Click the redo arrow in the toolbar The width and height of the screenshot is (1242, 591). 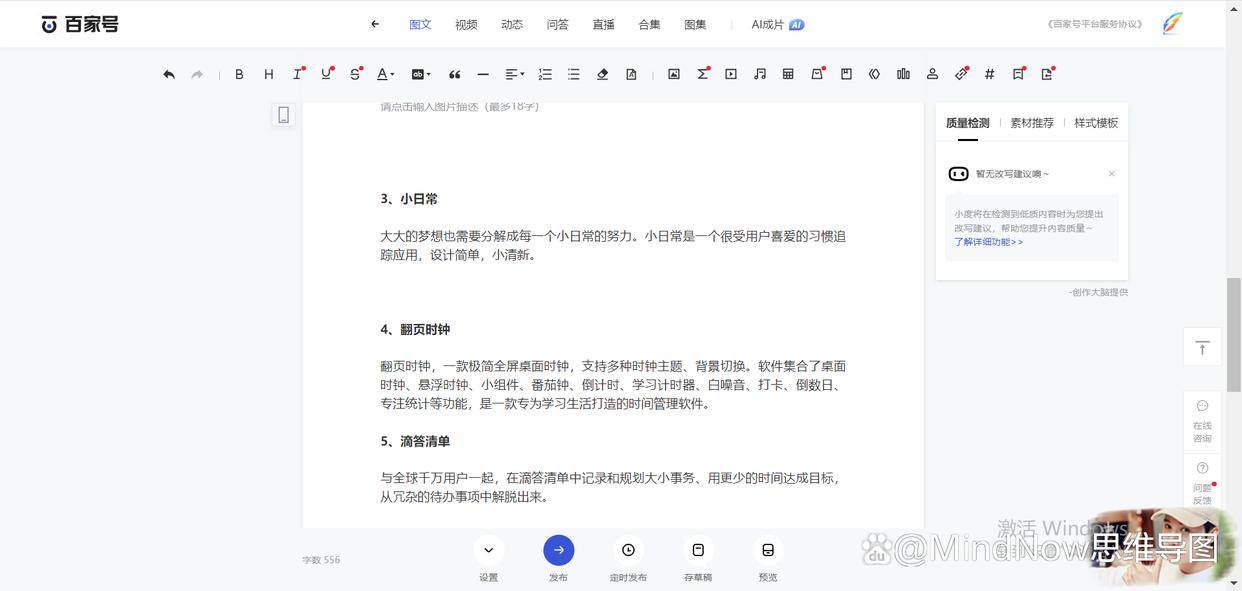point(197,74)
